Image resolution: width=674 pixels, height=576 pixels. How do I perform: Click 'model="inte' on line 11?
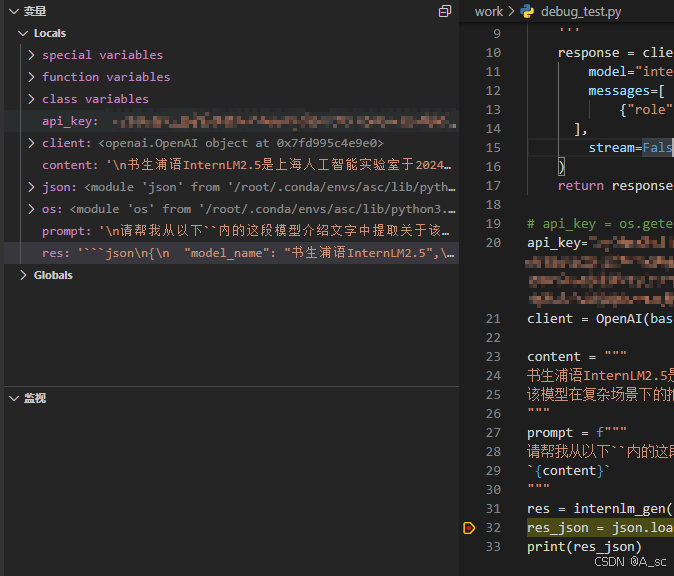(x=631, y=72)
